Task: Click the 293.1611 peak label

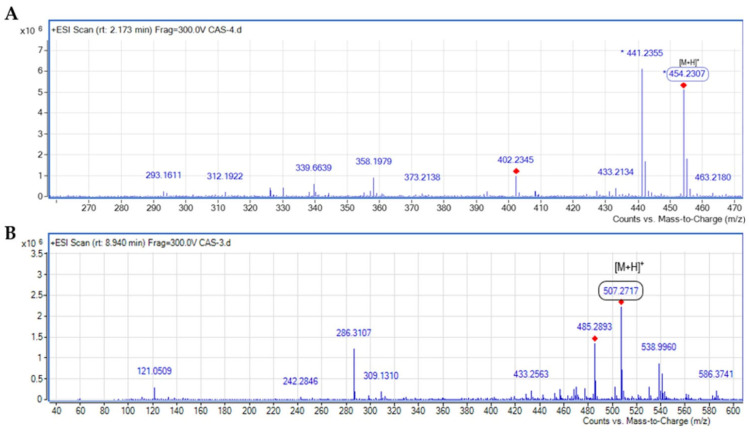Action: pos(163,175)
